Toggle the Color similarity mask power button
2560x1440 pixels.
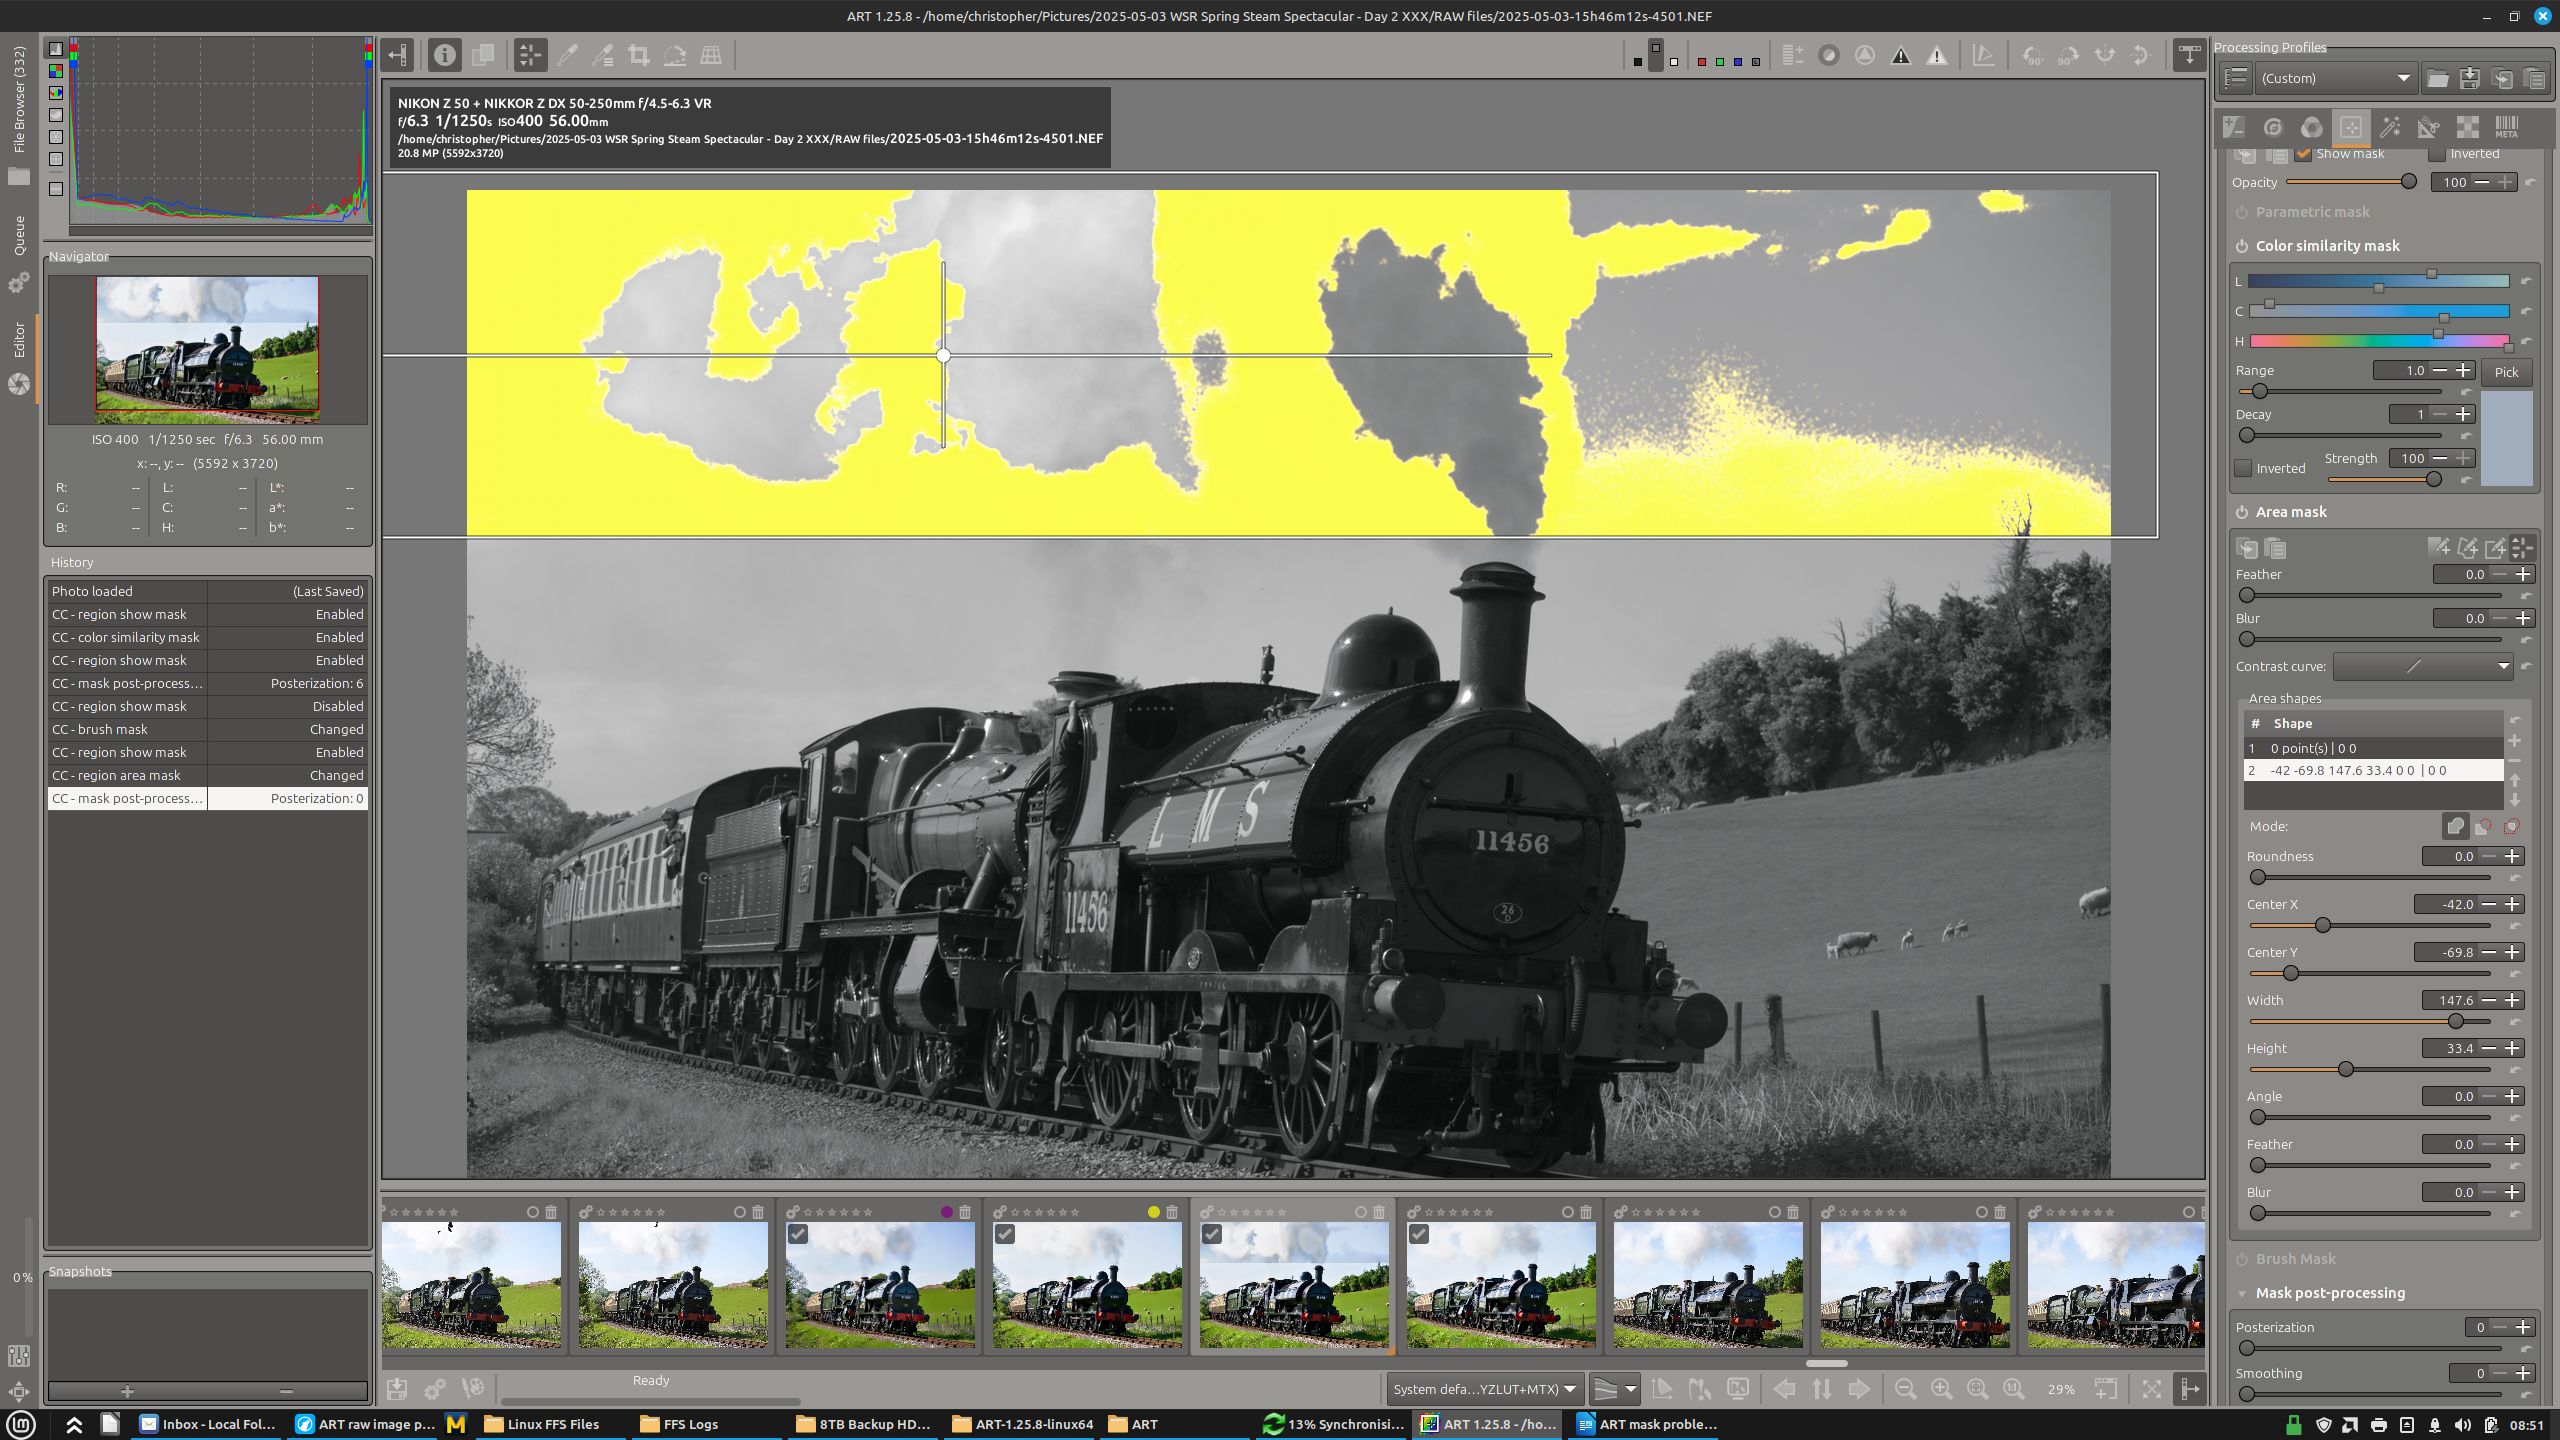click(x=2242, y=246)
